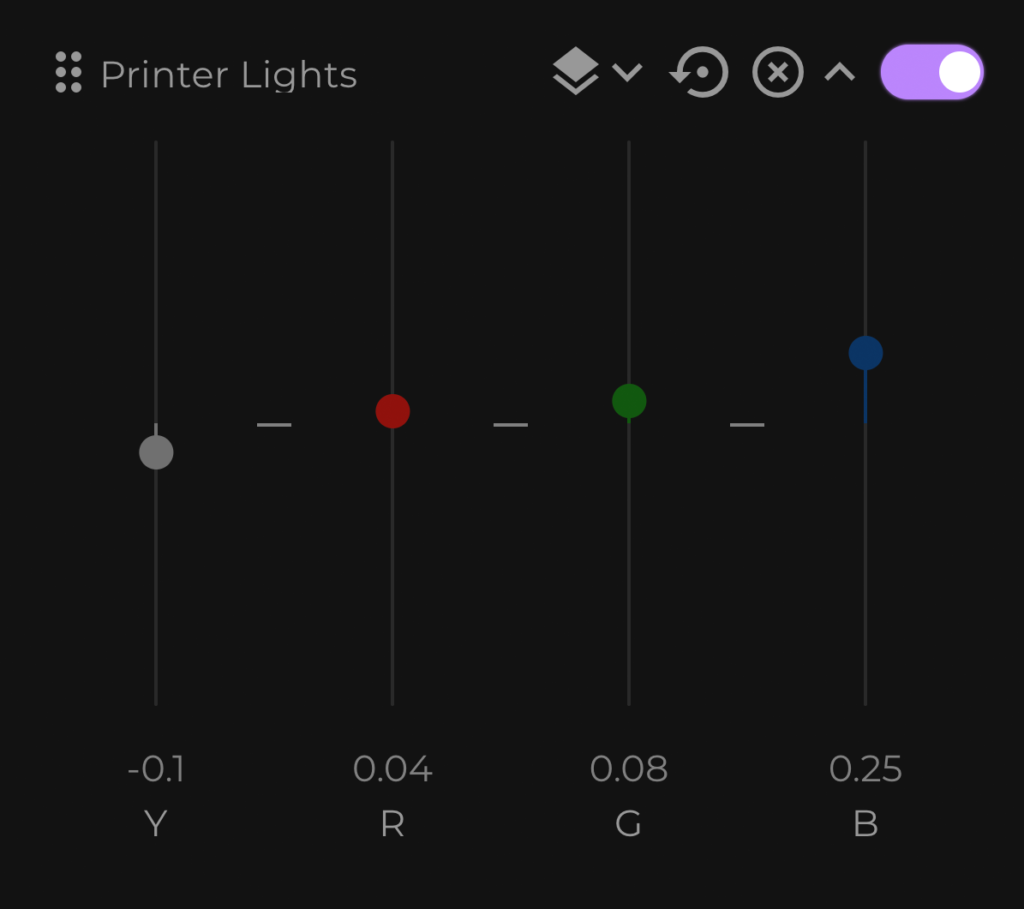Viewport: 1024px width, 909px height.
Task: Reset Printer Lights with the circular arrow icon
Action: coord(699,72)
